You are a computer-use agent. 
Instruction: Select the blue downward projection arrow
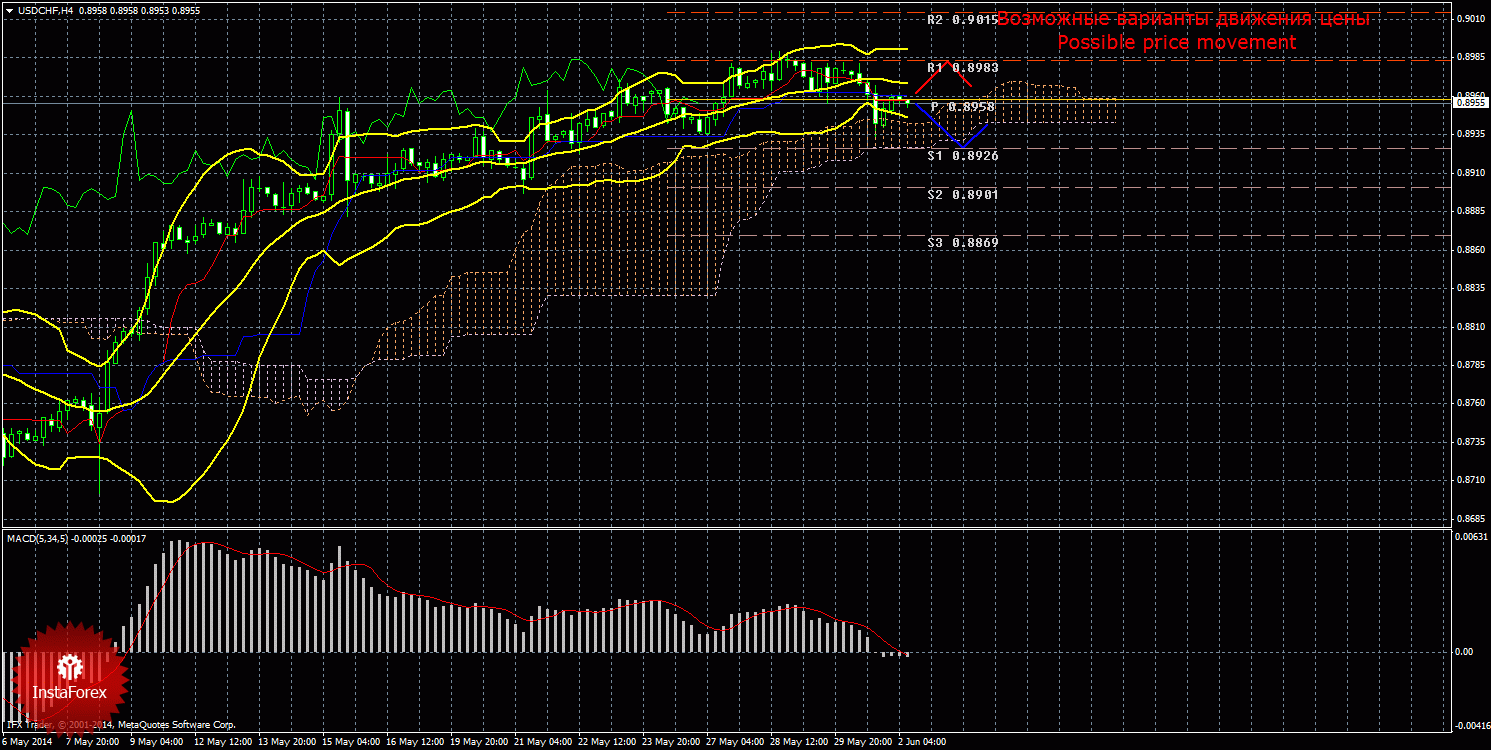pos(952,128)
